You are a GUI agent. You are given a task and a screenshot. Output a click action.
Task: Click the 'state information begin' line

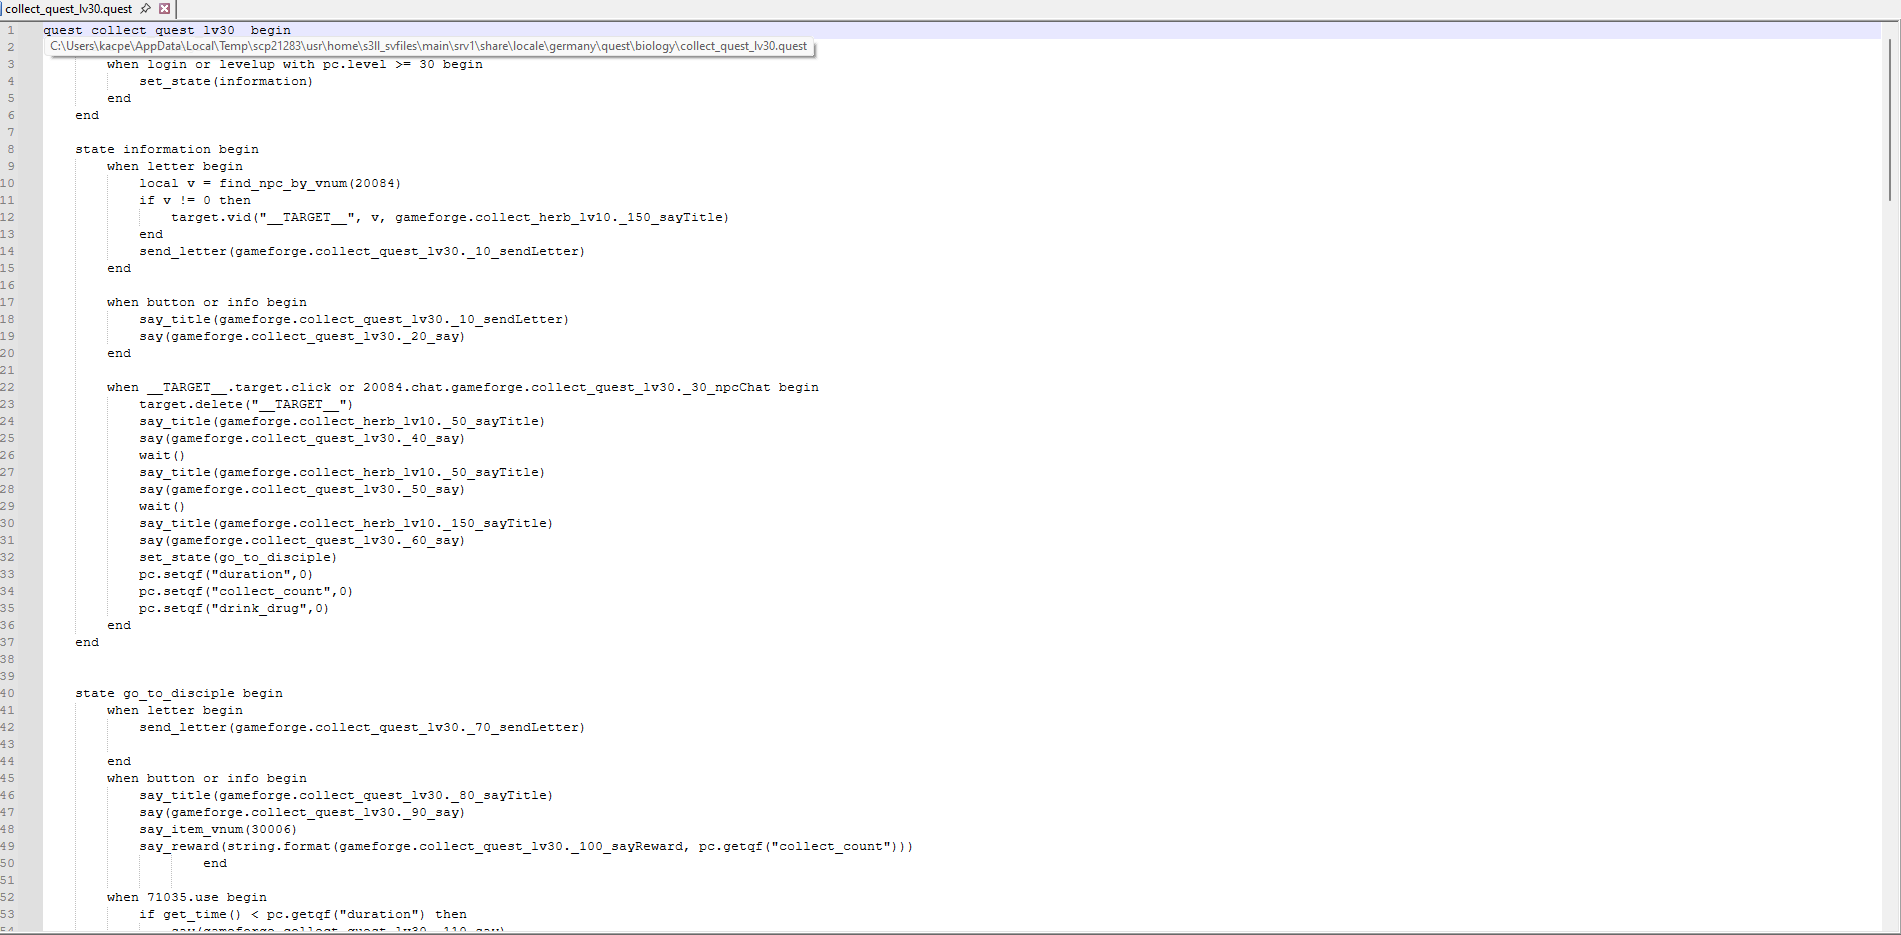166,150
